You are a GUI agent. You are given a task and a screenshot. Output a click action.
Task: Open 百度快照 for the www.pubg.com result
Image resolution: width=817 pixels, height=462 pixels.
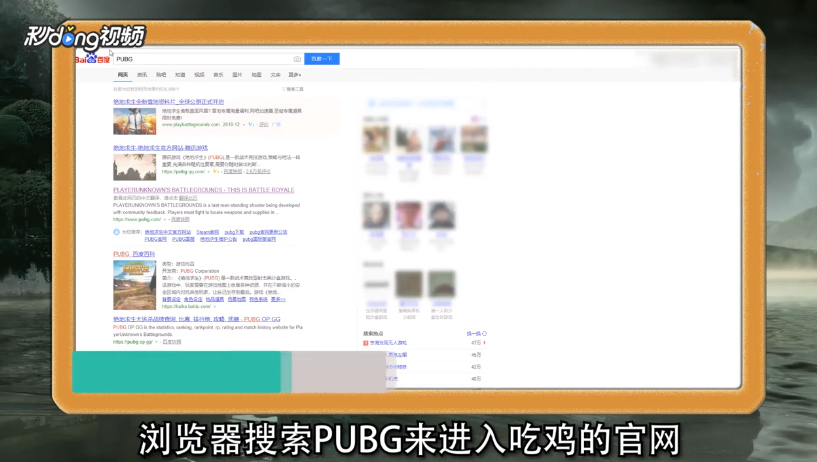tap(180, 219)
